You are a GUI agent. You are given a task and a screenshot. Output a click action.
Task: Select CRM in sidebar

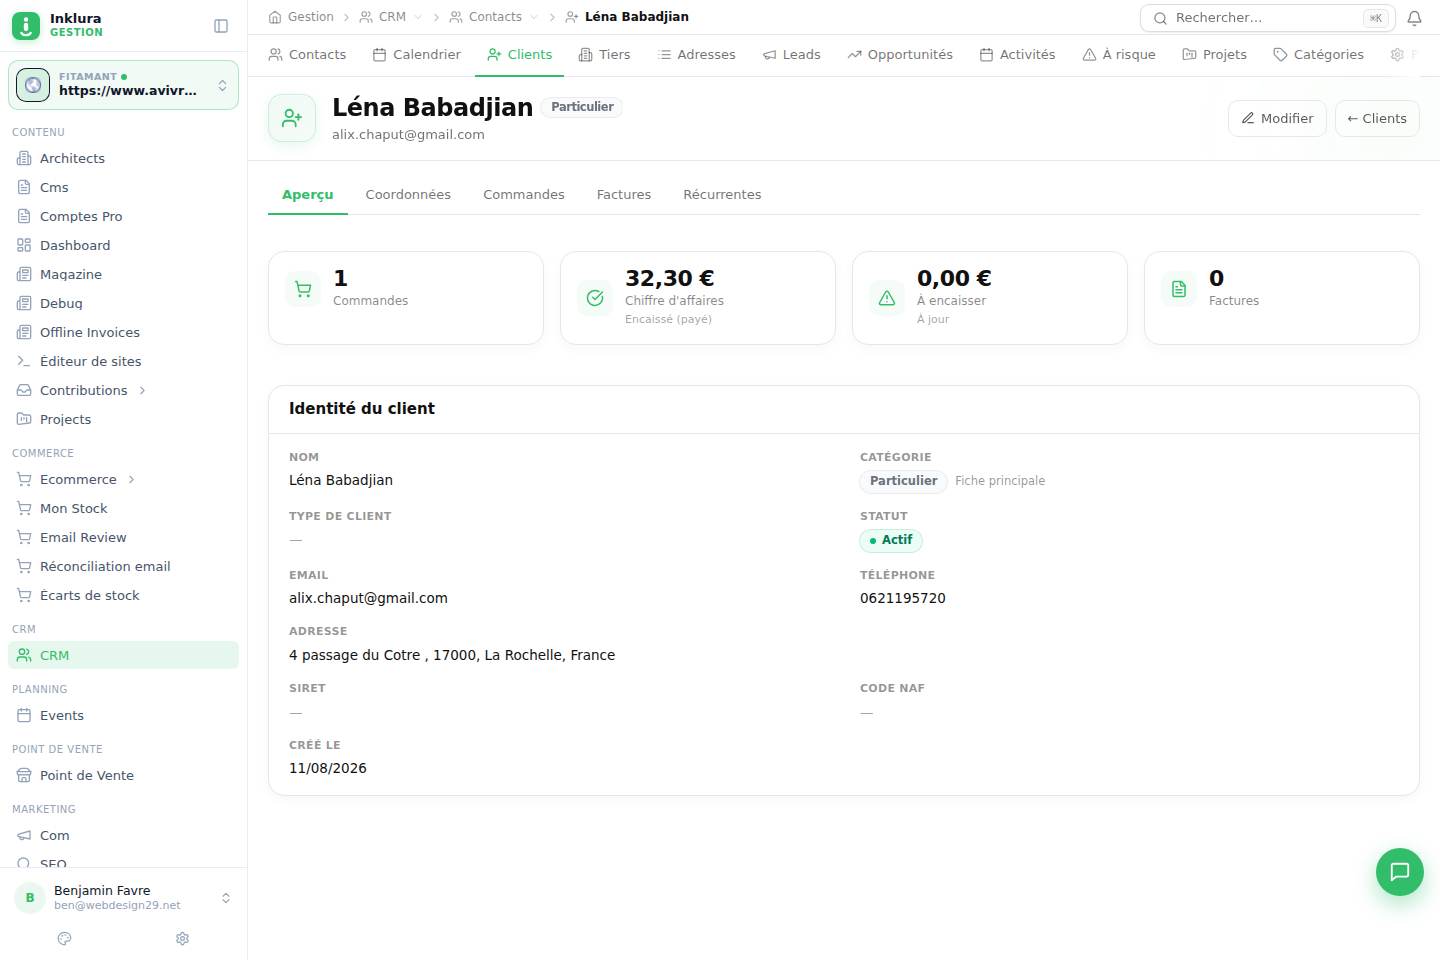tap(124, 655)
